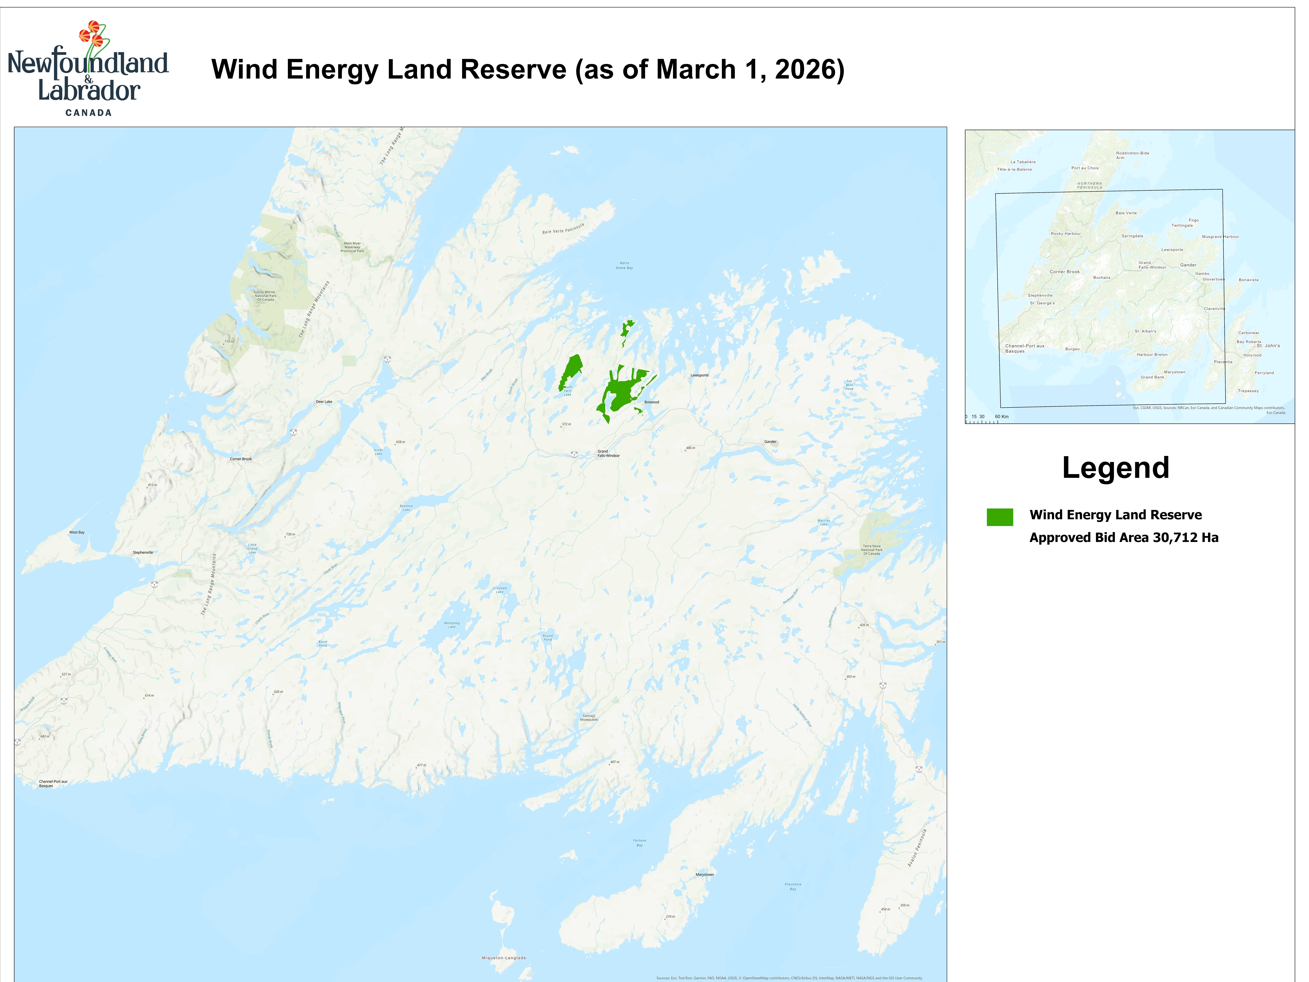Select the highway shield icon near Grand Falls-Windsor

point(574,455)
